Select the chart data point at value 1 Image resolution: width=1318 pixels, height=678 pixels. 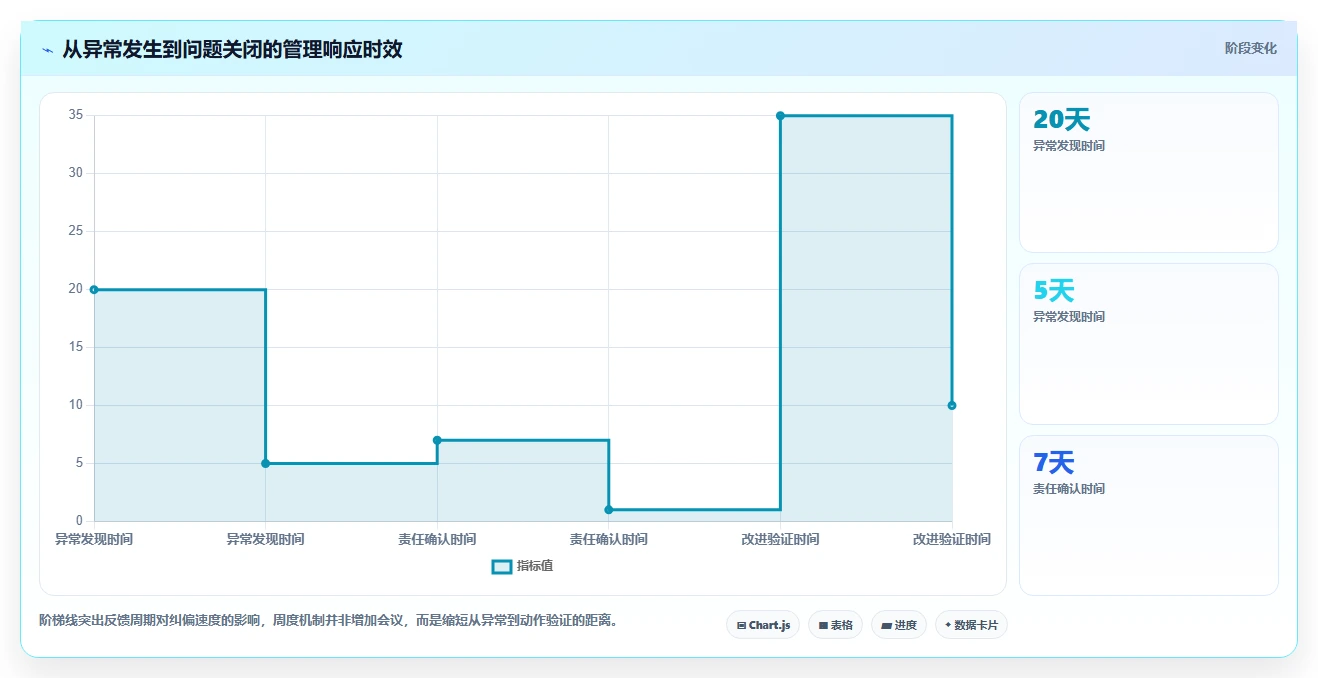pos(609,510)
